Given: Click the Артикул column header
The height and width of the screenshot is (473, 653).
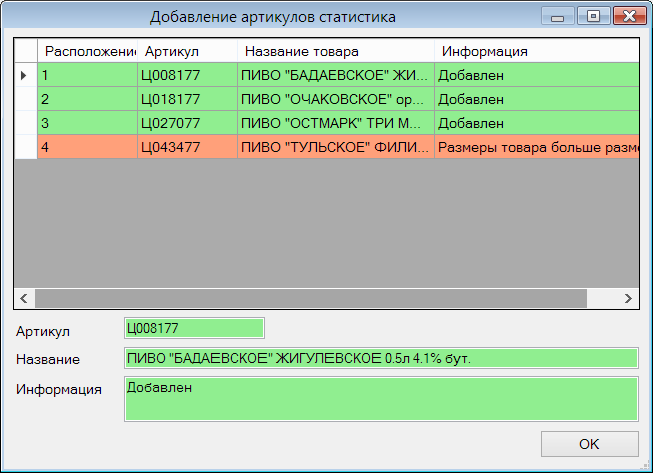Looking at the screenshot, I should click(187, 51).
